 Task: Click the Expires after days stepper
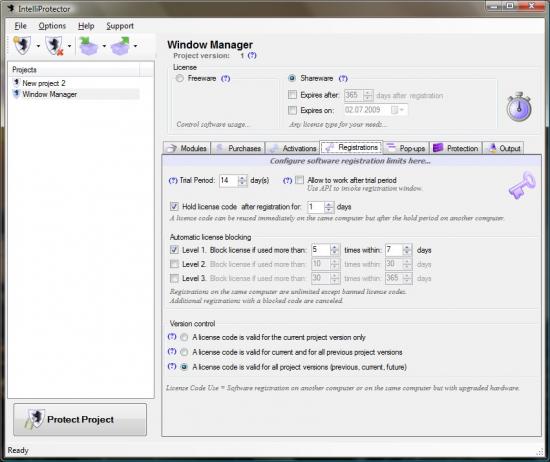coord(368,95)
